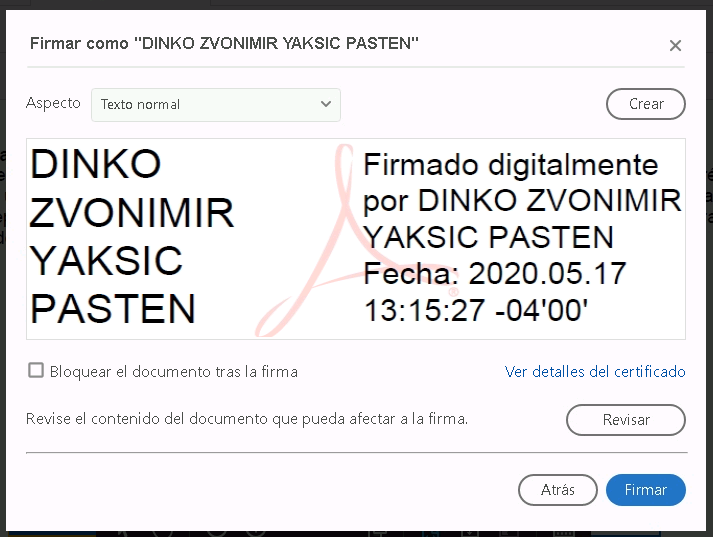Click the 'Aspecto' label
713x537 pixels.
(x=53, y=103)
